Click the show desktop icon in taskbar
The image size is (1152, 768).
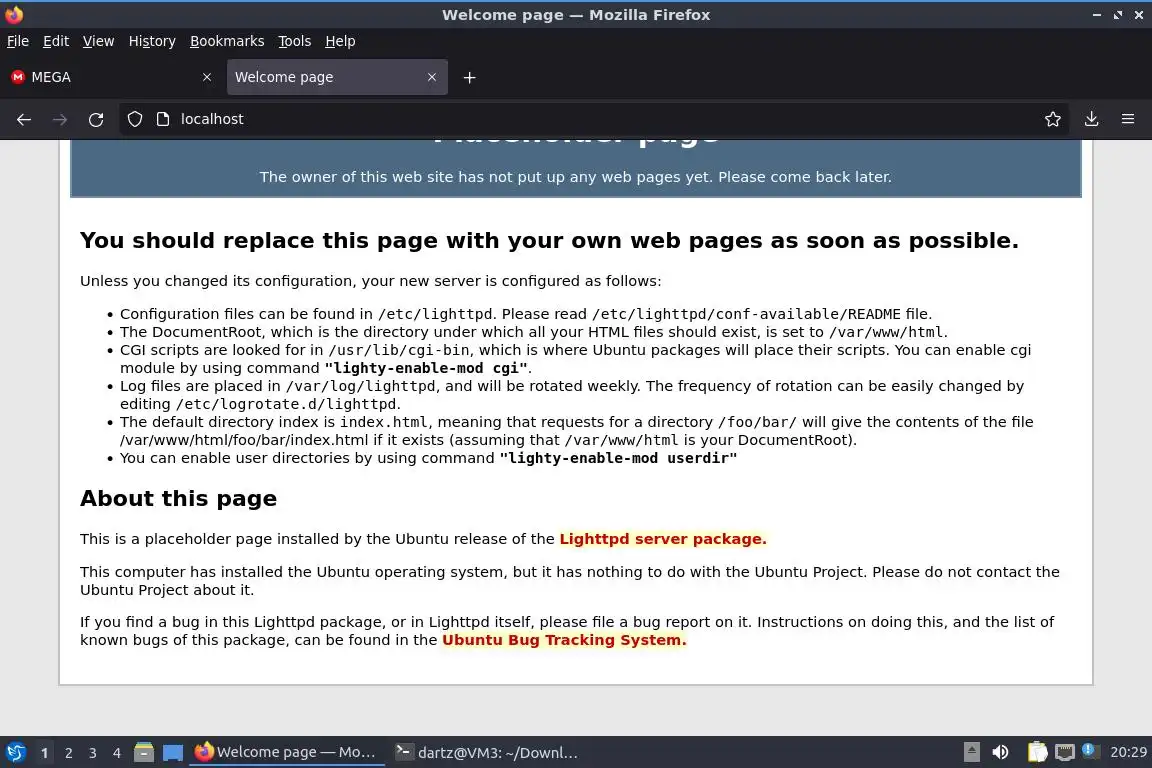pos(173,753)
